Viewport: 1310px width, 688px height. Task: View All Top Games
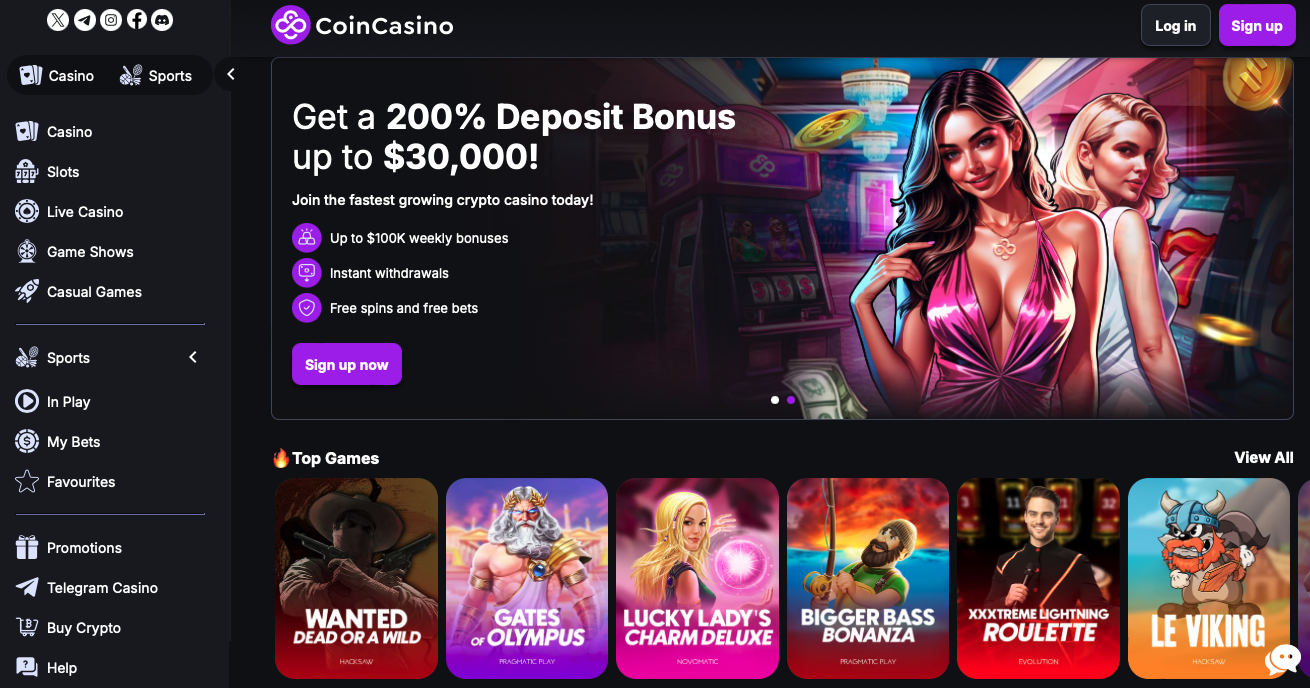point(1263,457)
